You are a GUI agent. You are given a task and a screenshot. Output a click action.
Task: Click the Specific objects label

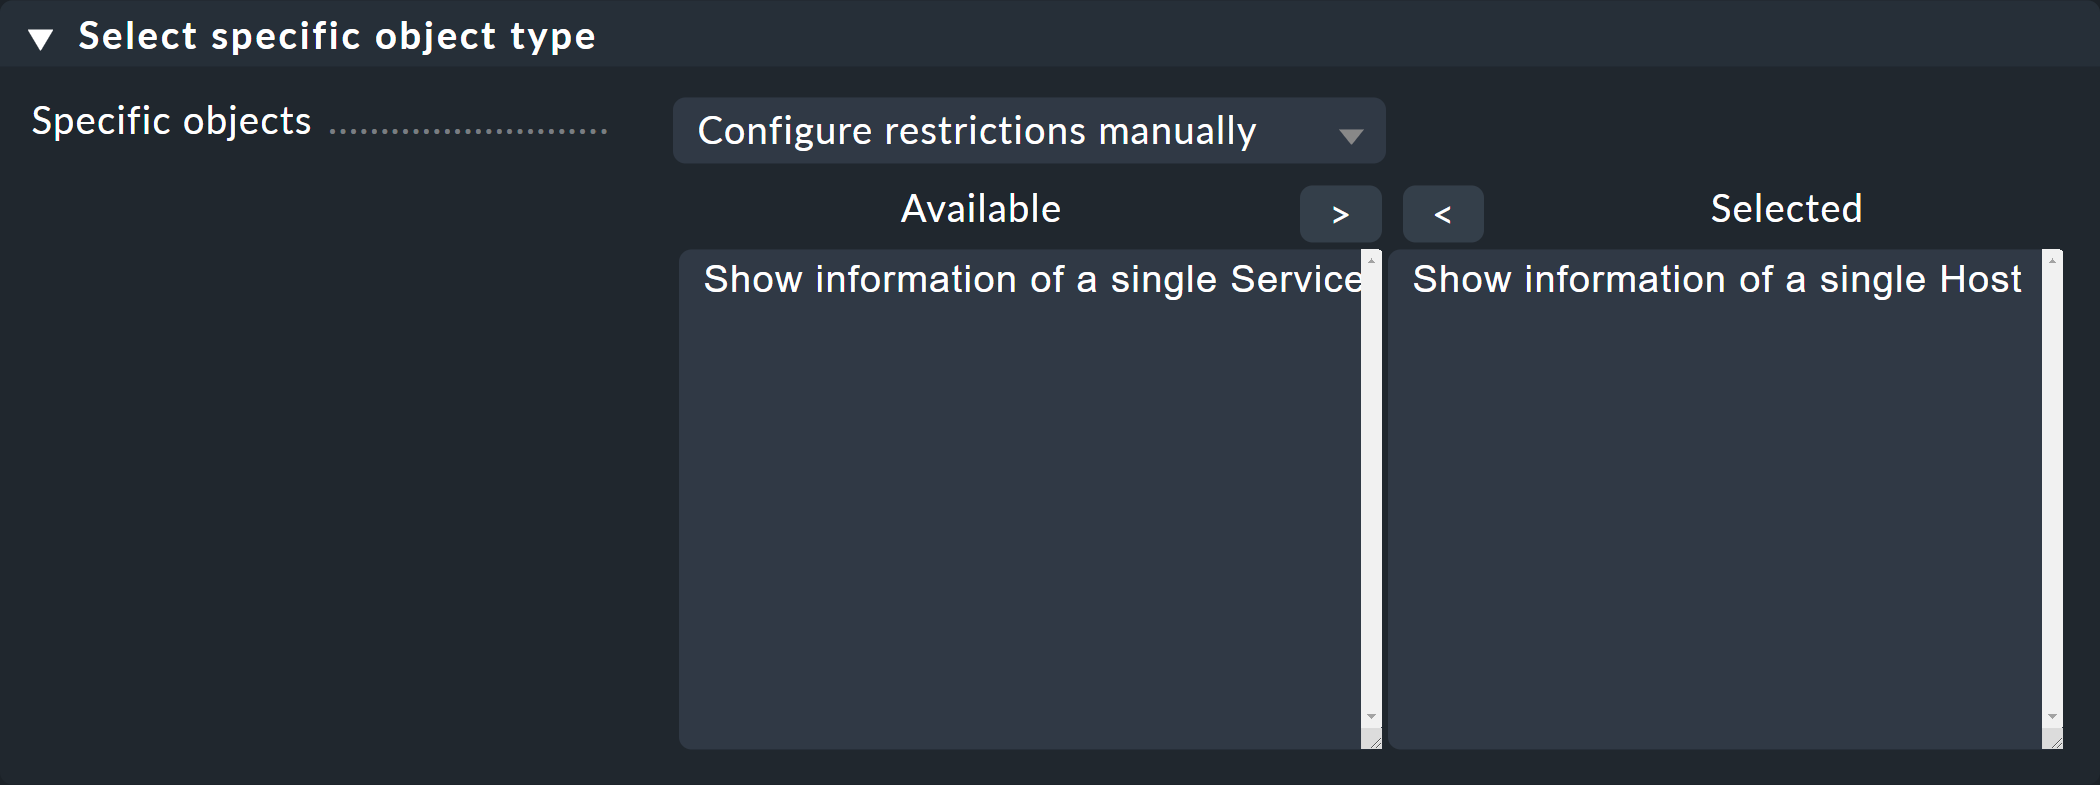(171, 121)
